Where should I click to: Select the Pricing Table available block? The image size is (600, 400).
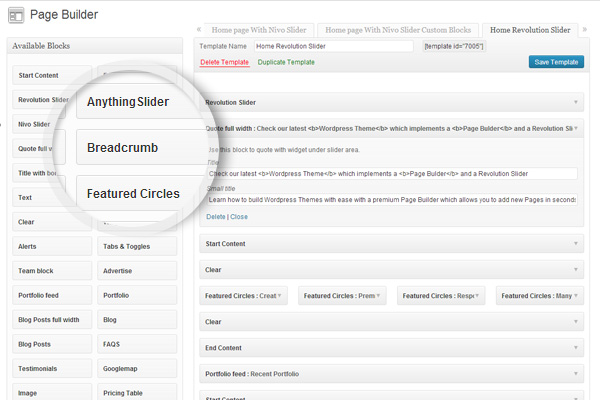(137, 393)
